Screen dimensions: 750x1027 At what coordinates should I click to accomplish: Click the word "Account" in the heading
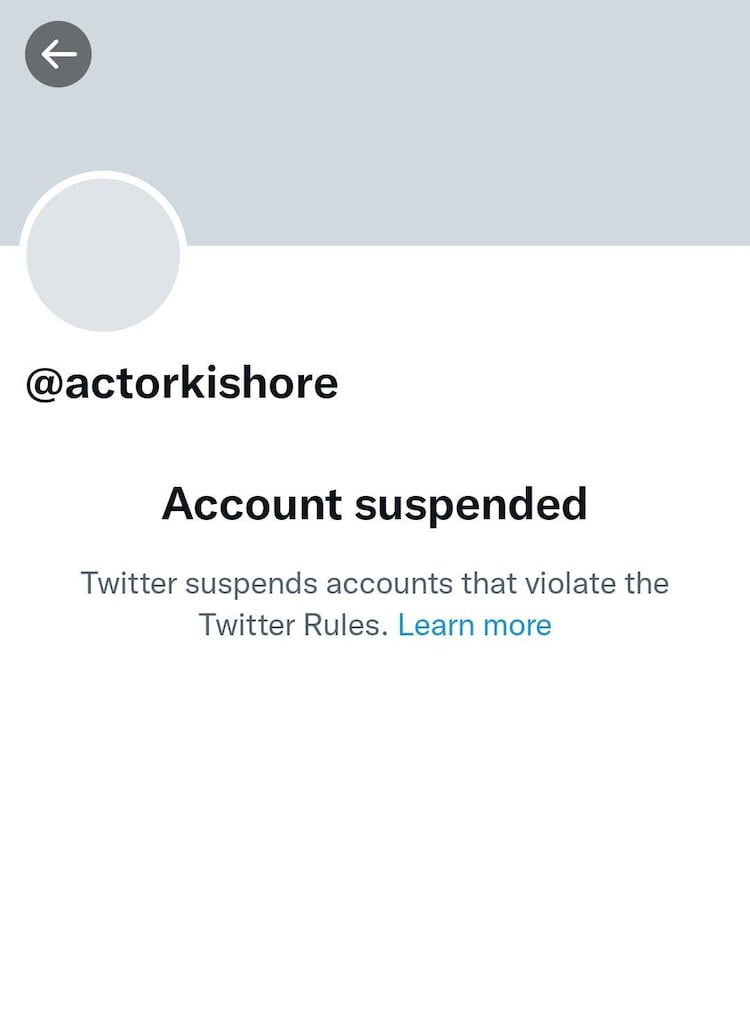point(251,504)
